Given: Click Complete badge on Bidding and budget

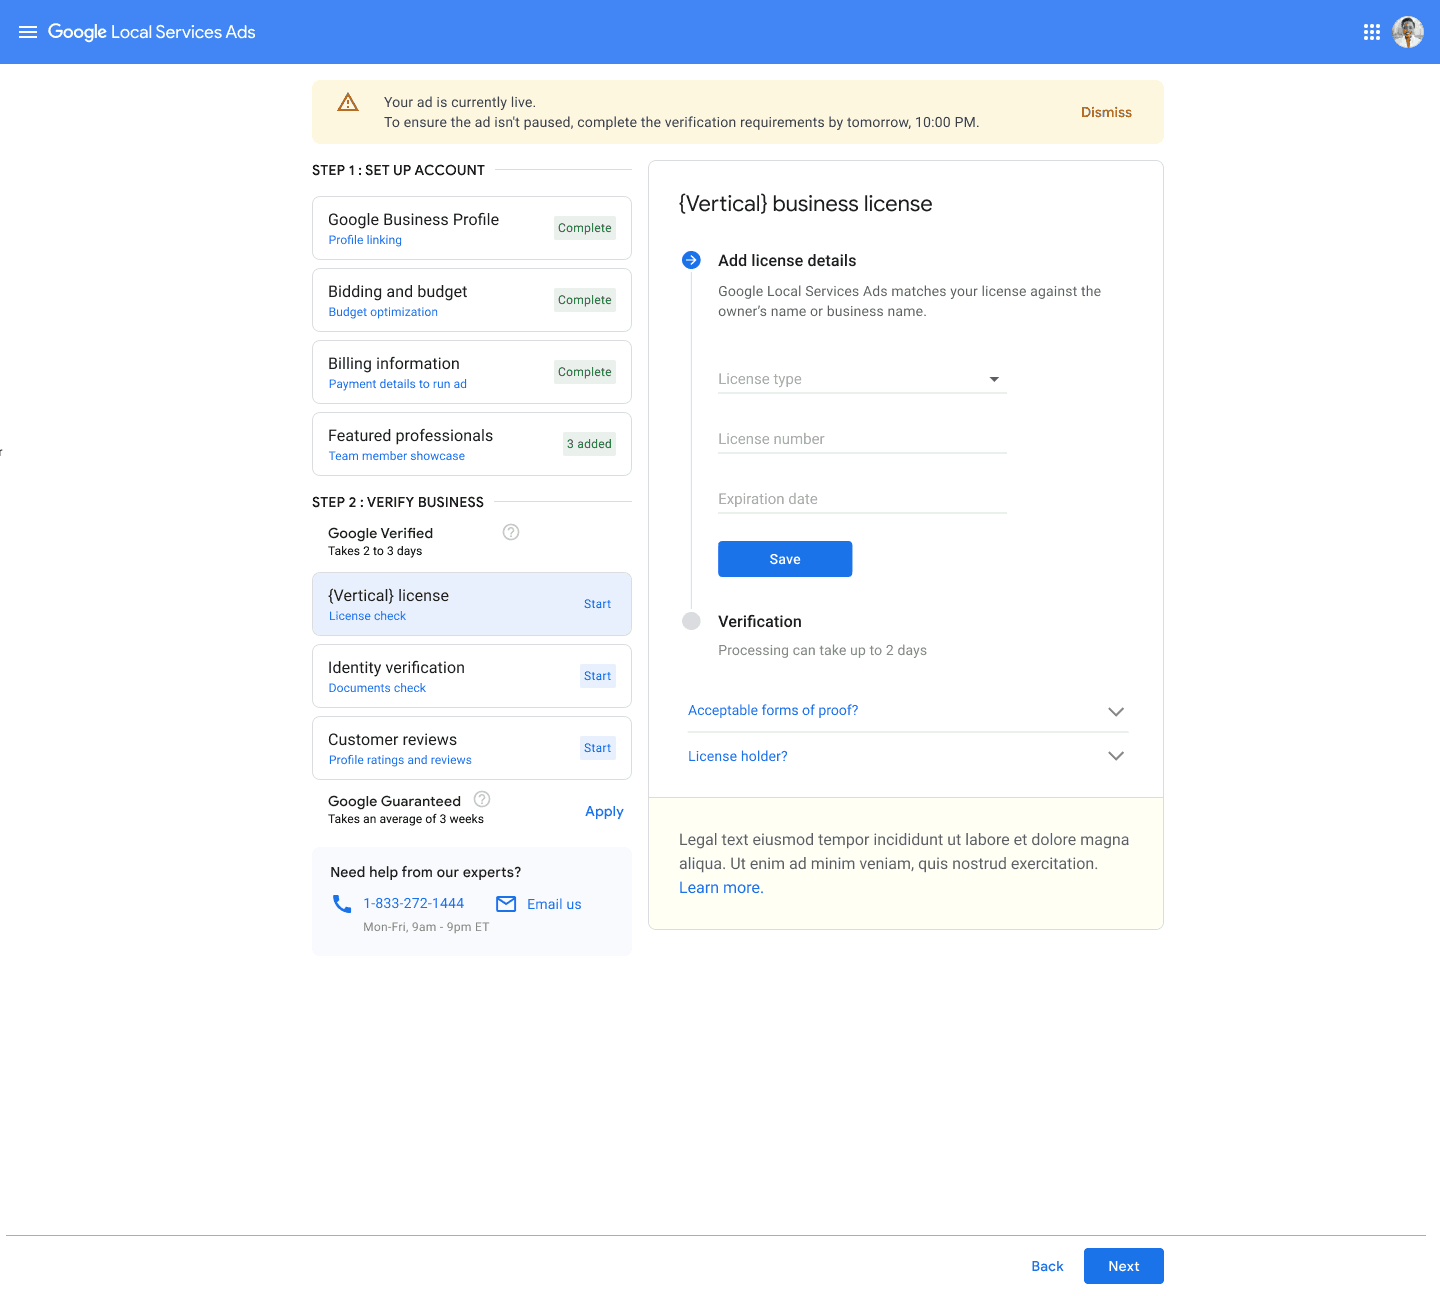Looking at the screenshot, I should pos(585,300).
